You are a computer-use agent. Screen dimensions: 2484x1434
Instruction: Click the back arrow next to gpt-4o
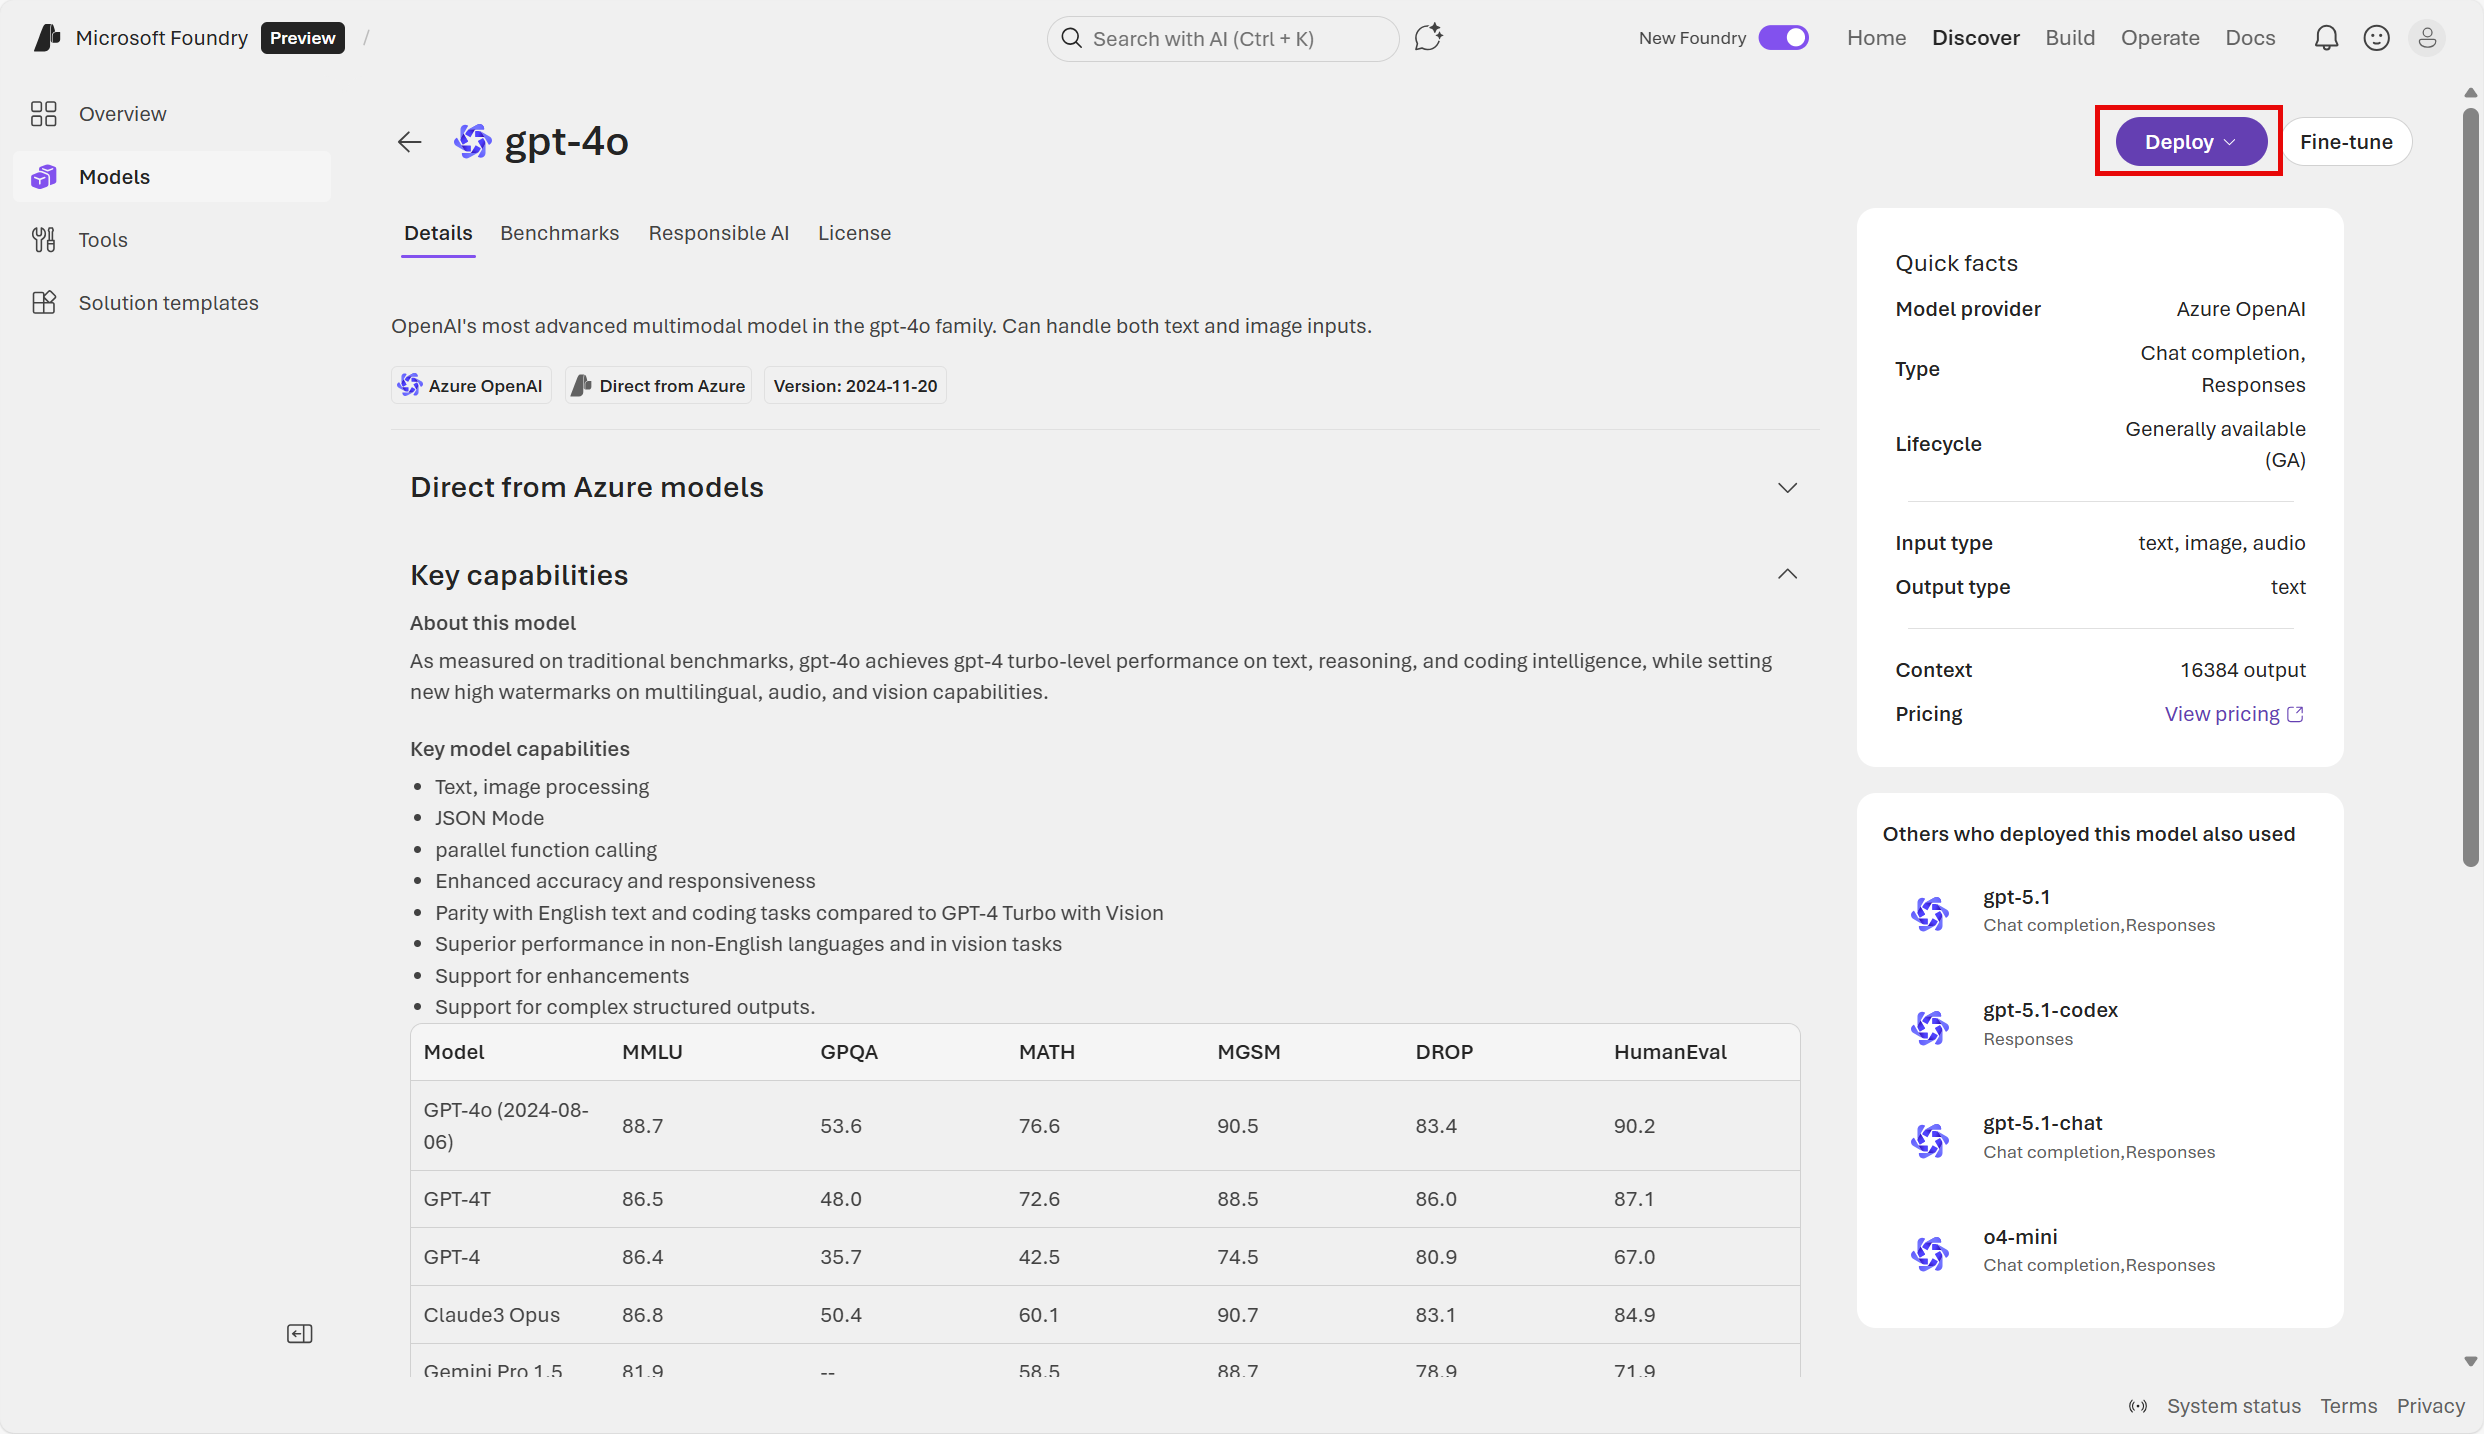[409, 141]
